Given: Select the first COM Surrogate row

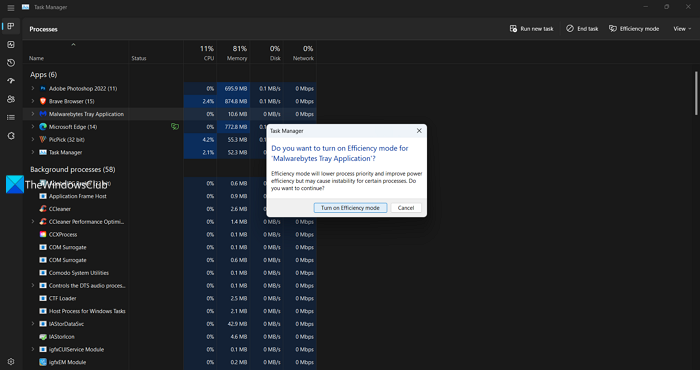Looking at the screenshot, I should [170, 247].
